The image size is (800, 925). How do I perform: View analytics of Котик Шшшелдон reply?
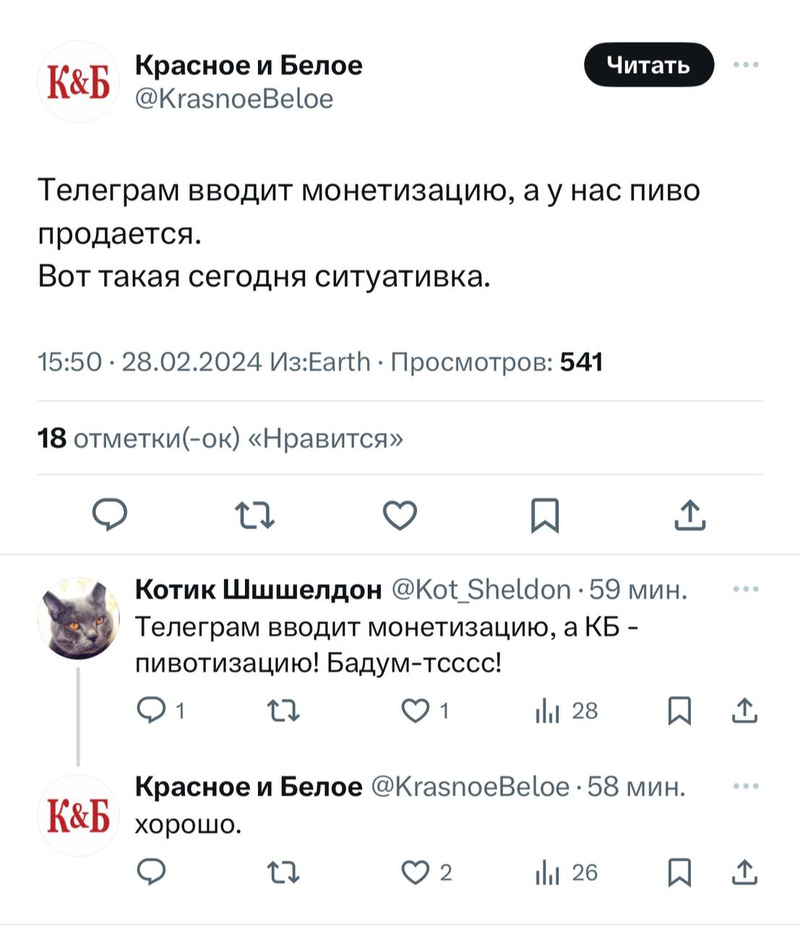point(549,711)
